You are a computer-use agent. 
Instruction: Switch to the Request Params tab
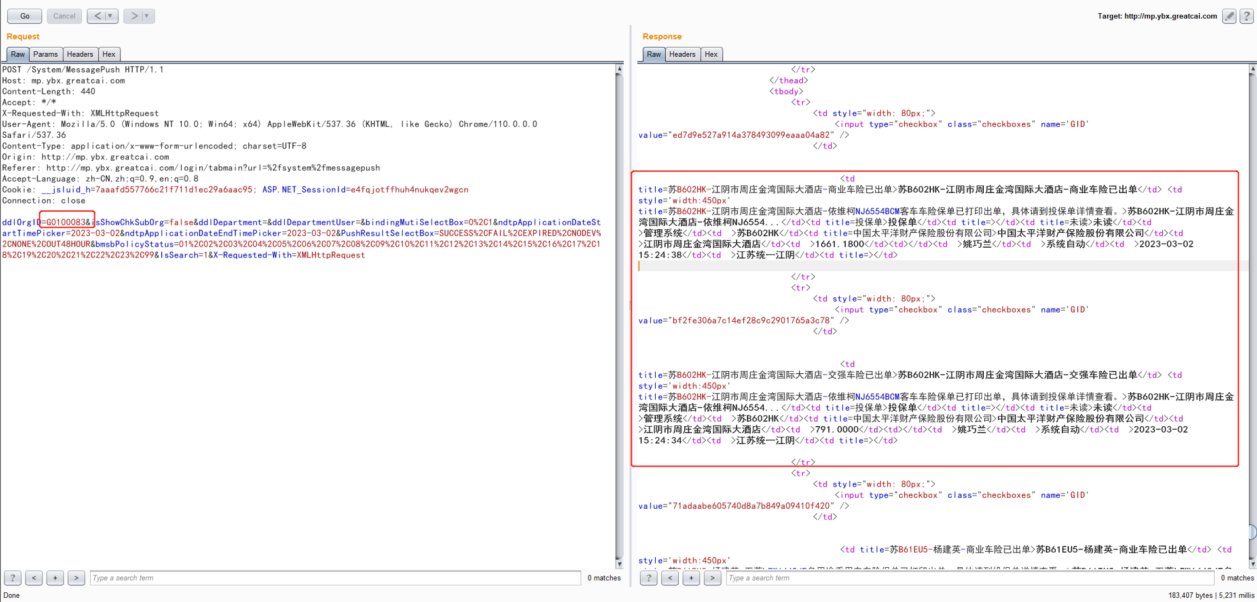pyautogui.click(x=45, y=54)
